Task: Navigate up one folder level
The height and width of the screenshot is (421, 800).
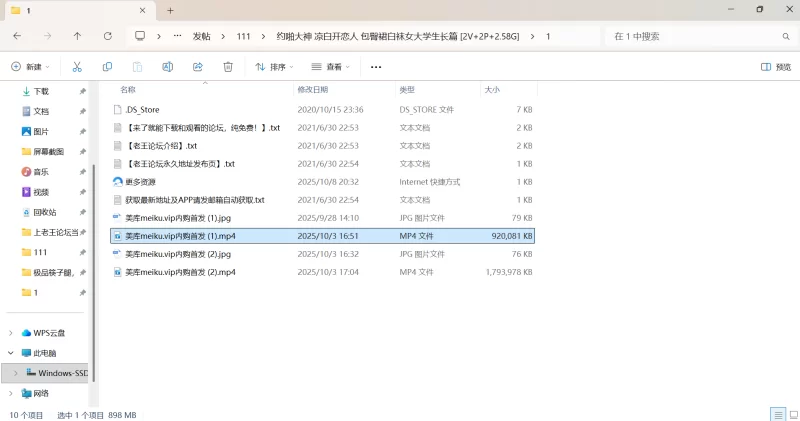Action: point(78,36)
